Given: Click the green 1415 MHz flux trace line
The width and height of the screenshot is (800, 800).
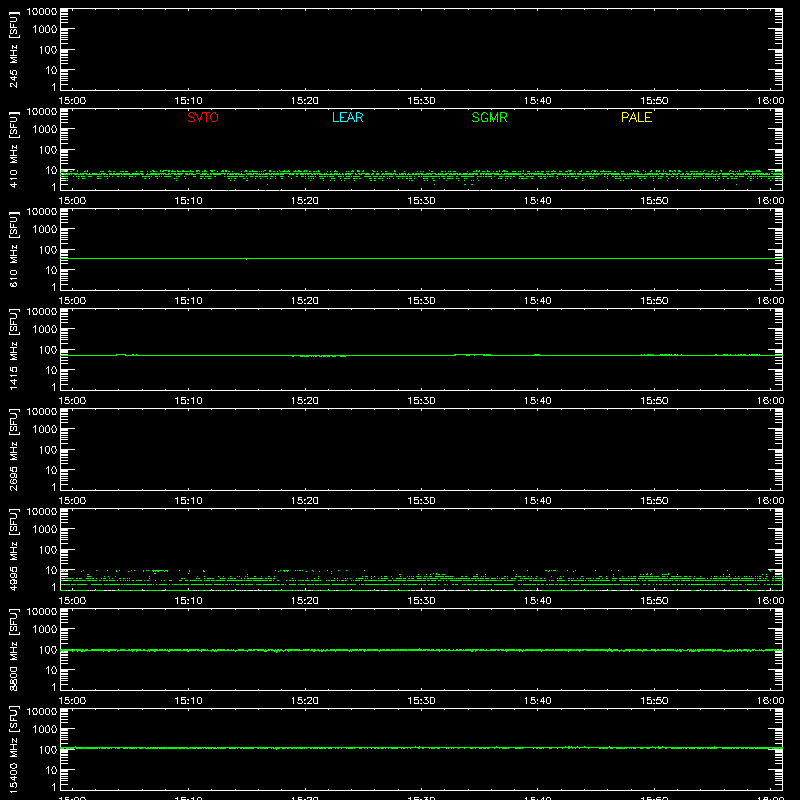Looking at the screenshot, I should click(x=421, y=355).
